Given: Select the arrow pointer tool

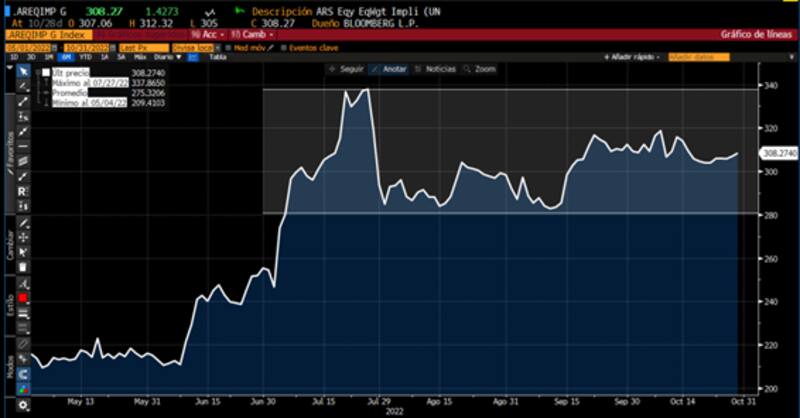Looking at the screenshot, I should point(22,72).
